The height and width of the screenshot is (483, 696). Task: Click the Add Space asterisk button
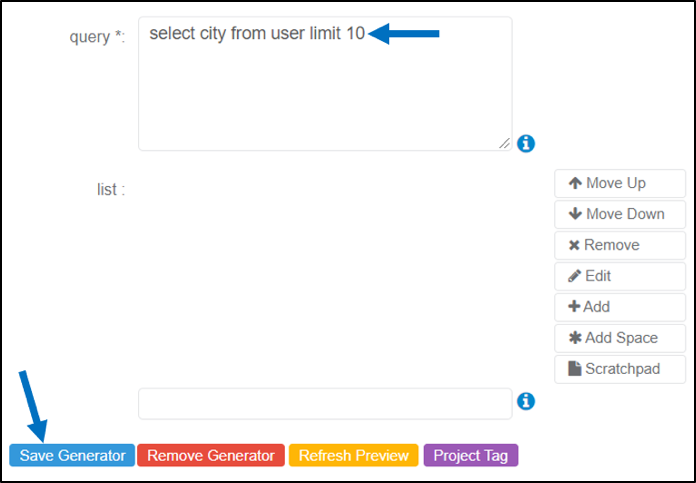tap(620, 338)
